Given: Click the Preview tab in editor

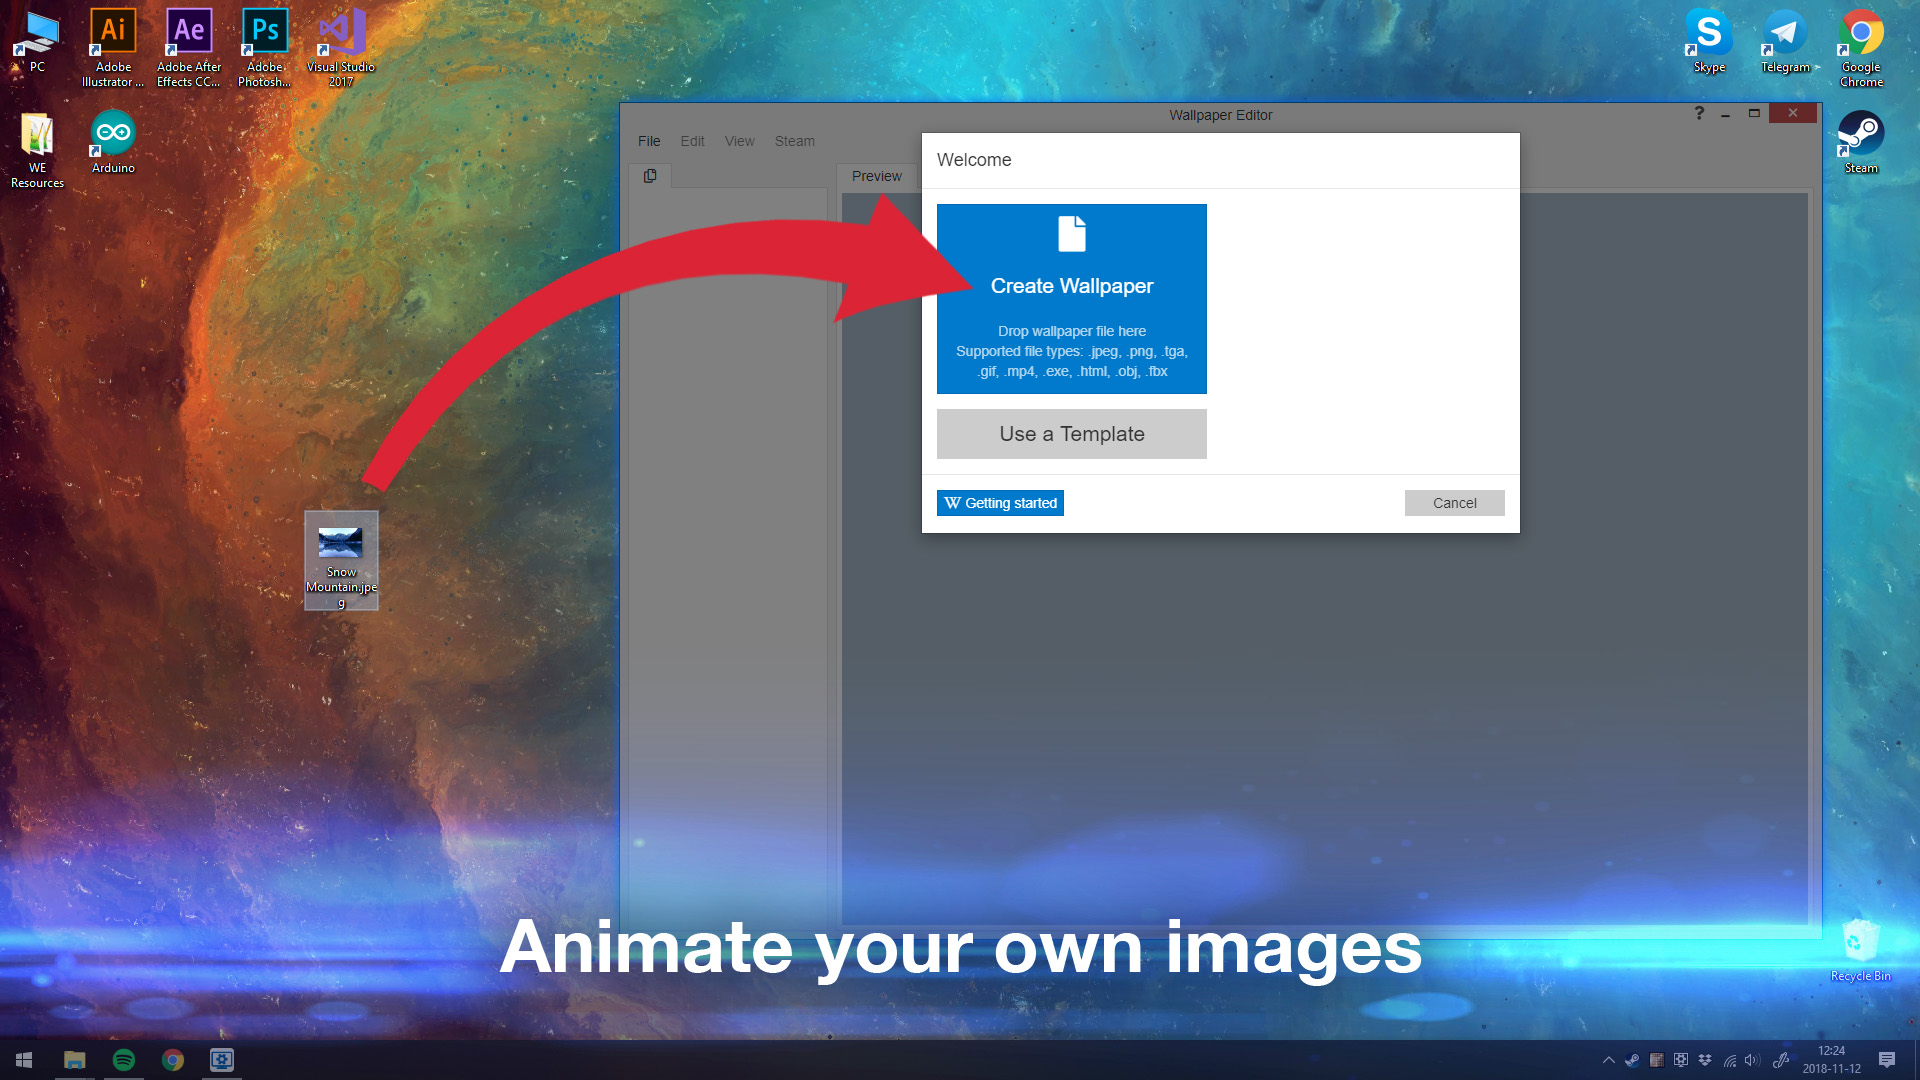Looking at the screenshot, I should (877, 175).
